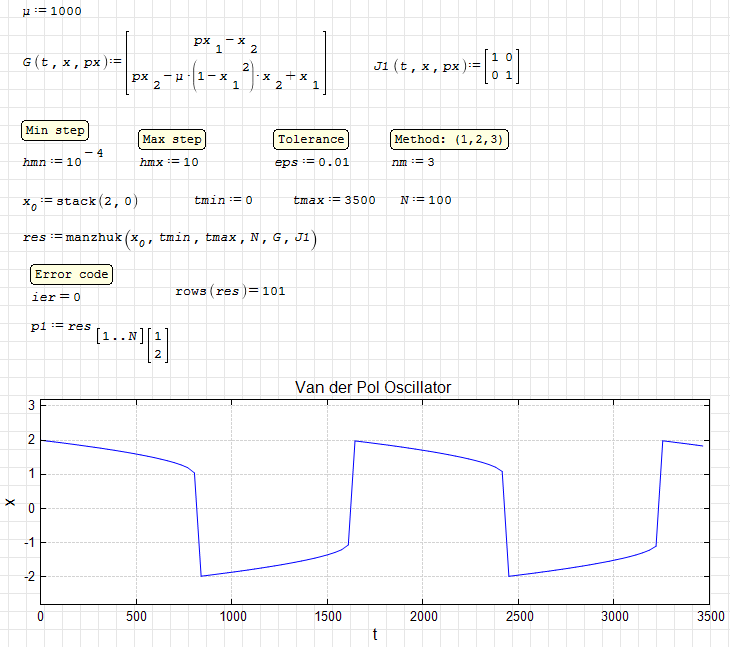Select the Error code text label
This screenshot has width=730, height=647.
pos(72,274)
